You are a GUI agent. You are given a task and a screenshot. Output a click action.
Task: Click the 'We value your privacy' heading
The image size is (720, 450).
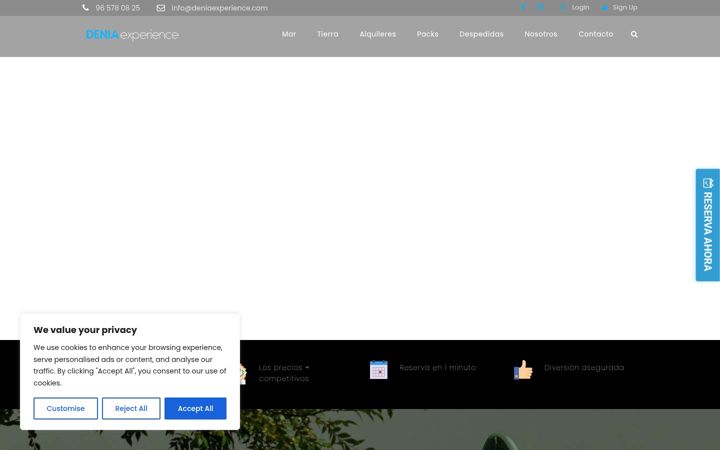pos(85,330)
